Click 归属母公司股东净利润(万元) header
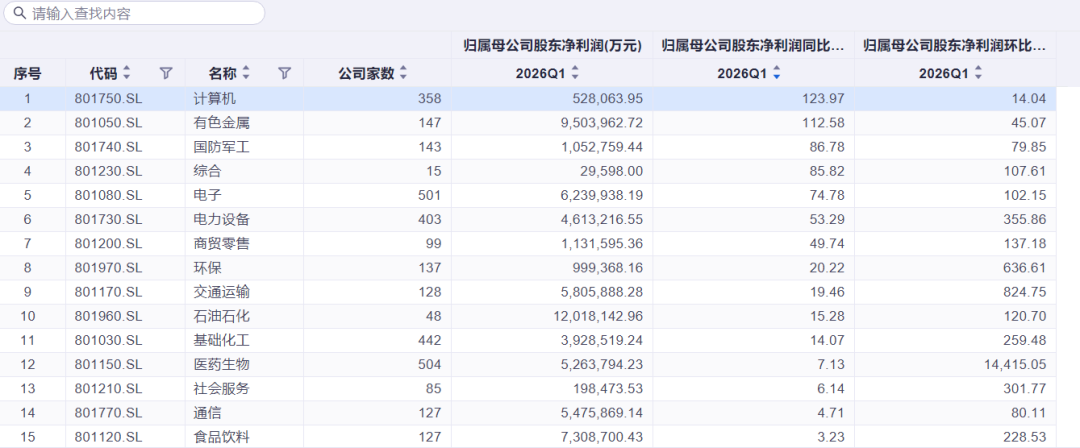The height and width of the screenshot is (448, 1080). [552, 46]
